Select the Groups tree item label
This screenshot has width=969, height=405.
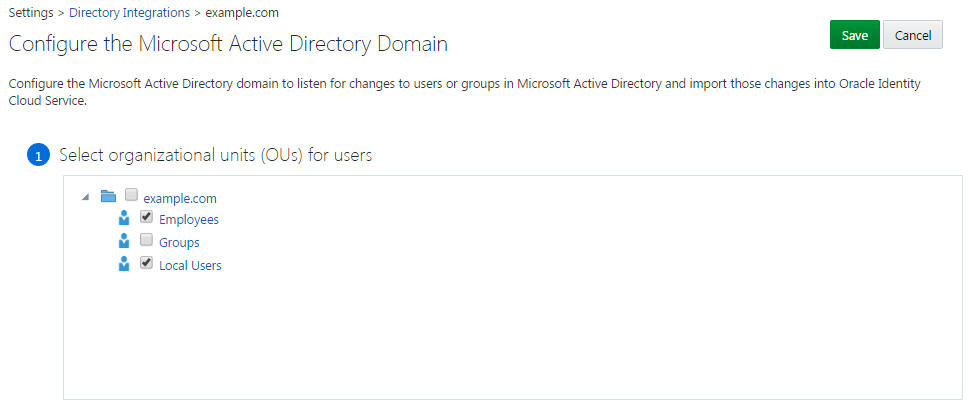[179, 243]
